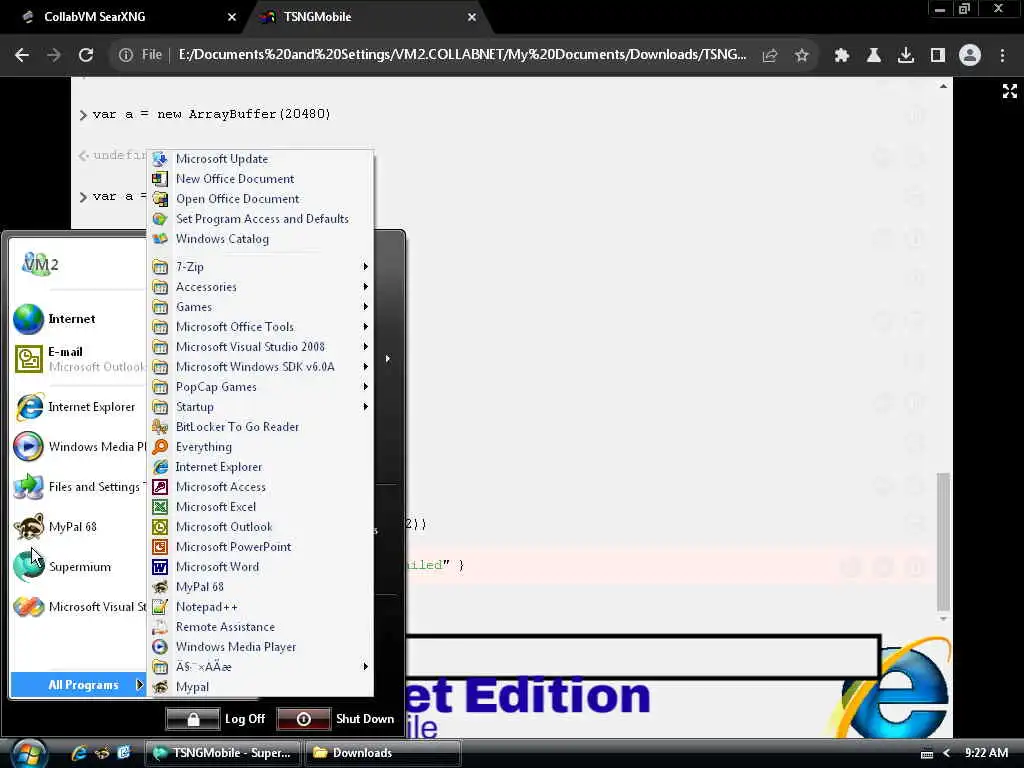Reload the current page
Image resolution: width=1024 pixels, height=768 pixels.
click(86, 56)
